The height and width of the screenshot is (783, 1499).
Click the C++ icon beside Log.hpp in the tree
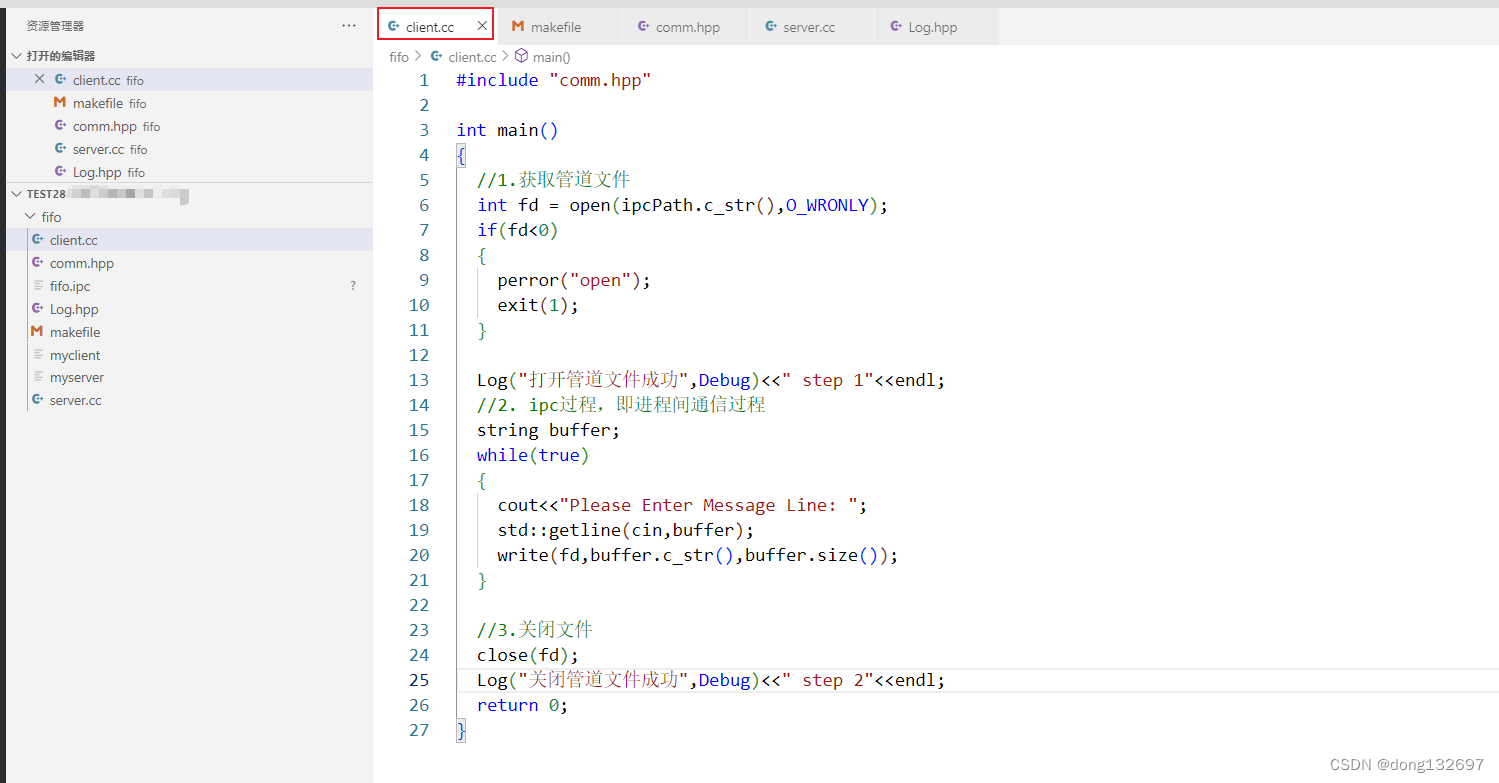(38, 309)
